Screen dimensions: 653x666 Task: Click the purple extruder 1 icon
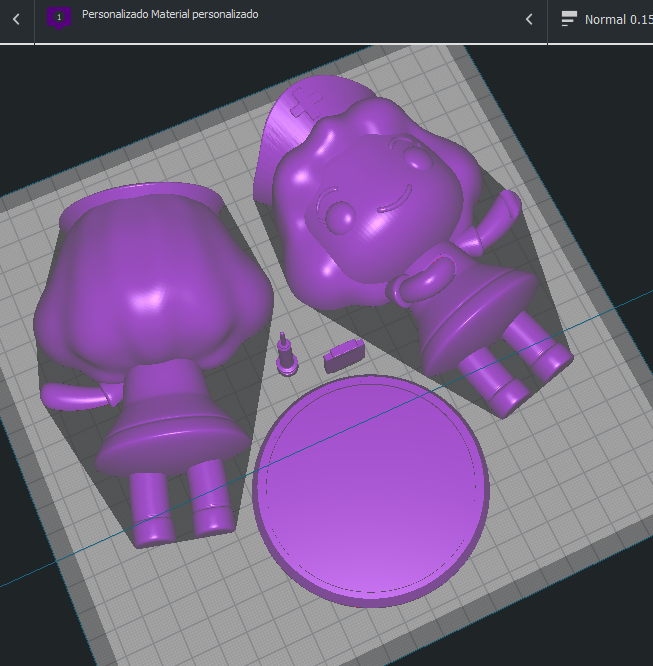(x=59, y=18)
